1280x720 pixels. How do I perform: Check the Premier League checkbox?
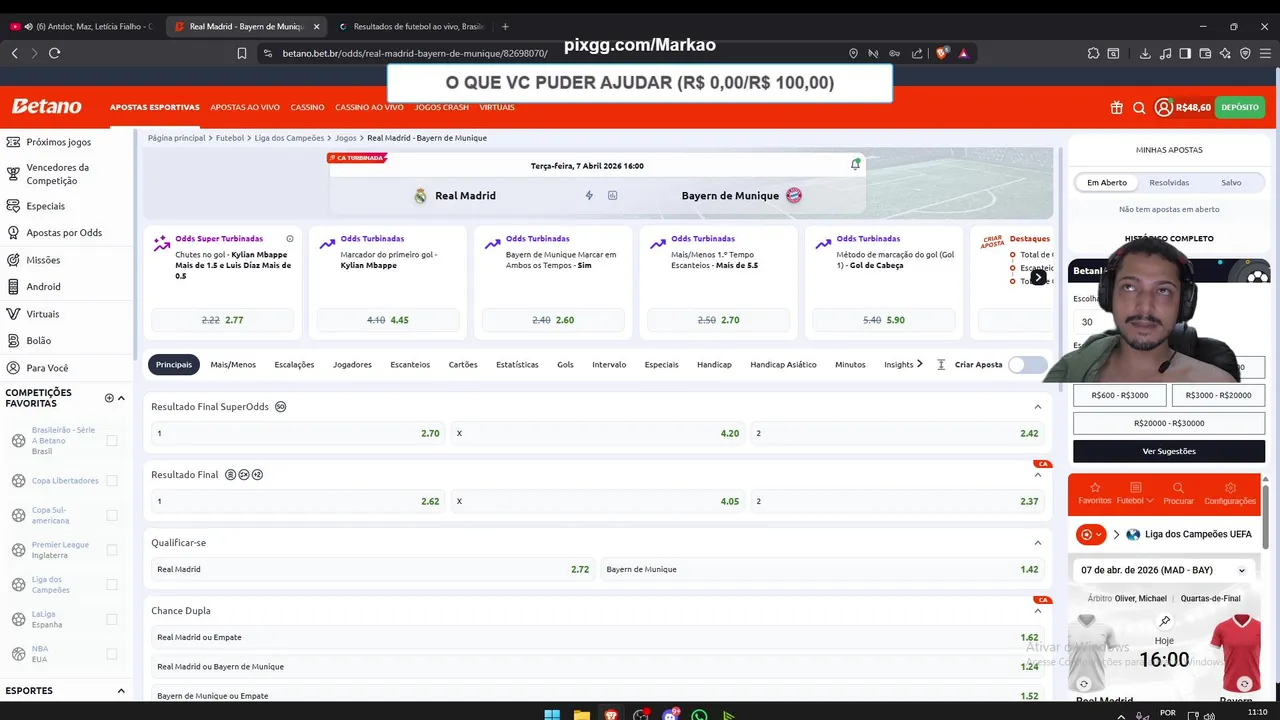point(112,550)
